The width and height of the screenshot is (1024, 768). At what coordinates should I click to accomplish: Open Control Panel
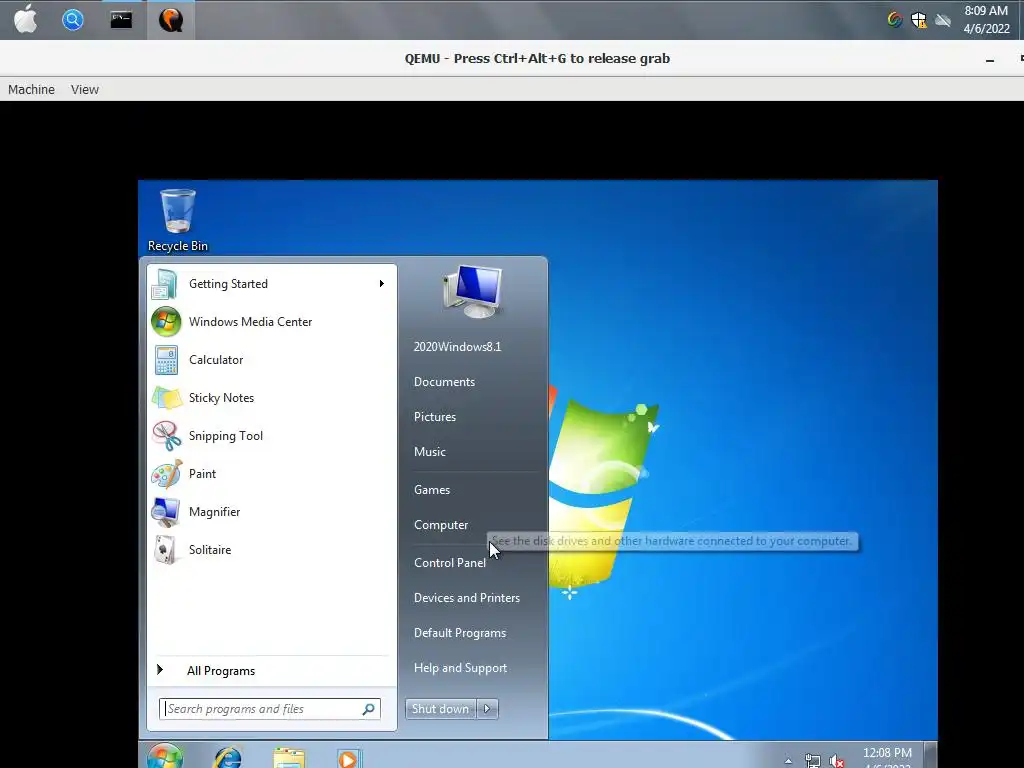click(x=450, y=563)
